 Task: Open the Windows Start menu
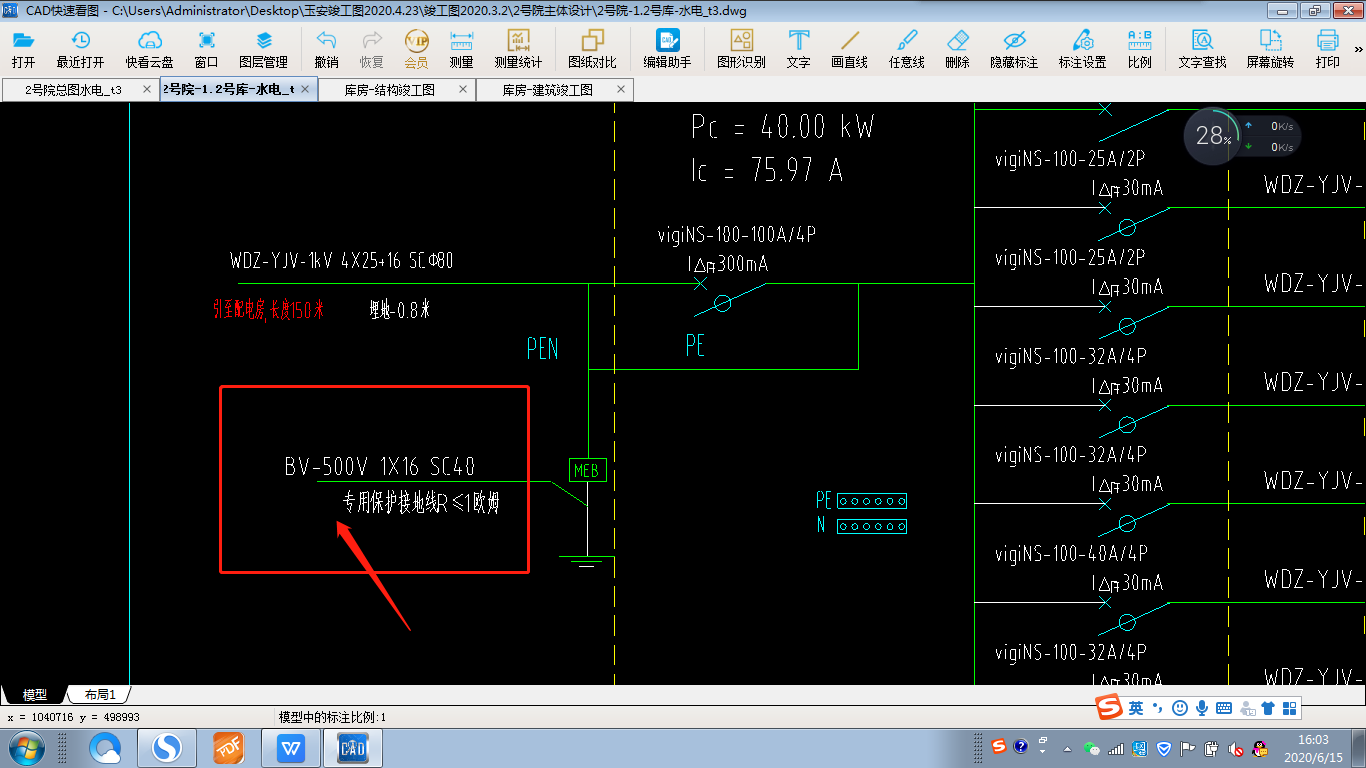tap(26, 747)
